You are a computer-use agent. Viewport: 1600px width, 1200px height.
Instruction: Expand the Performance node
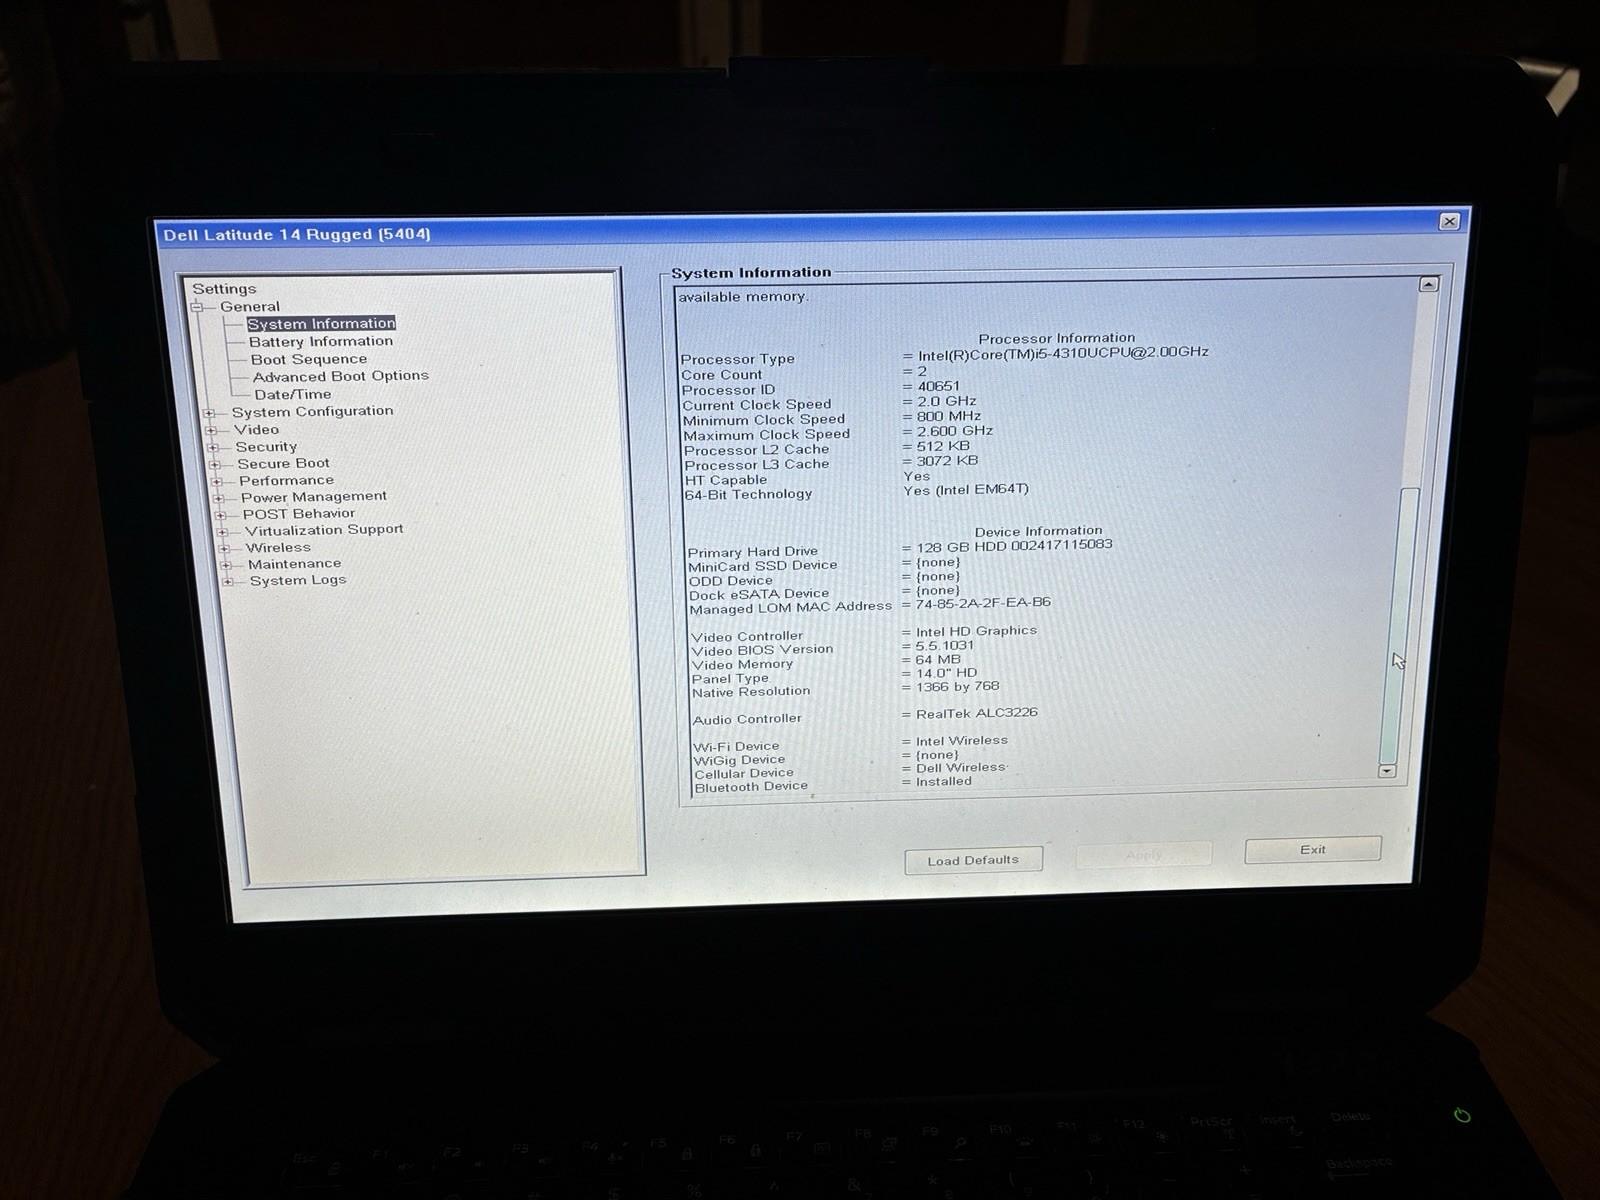217,482
